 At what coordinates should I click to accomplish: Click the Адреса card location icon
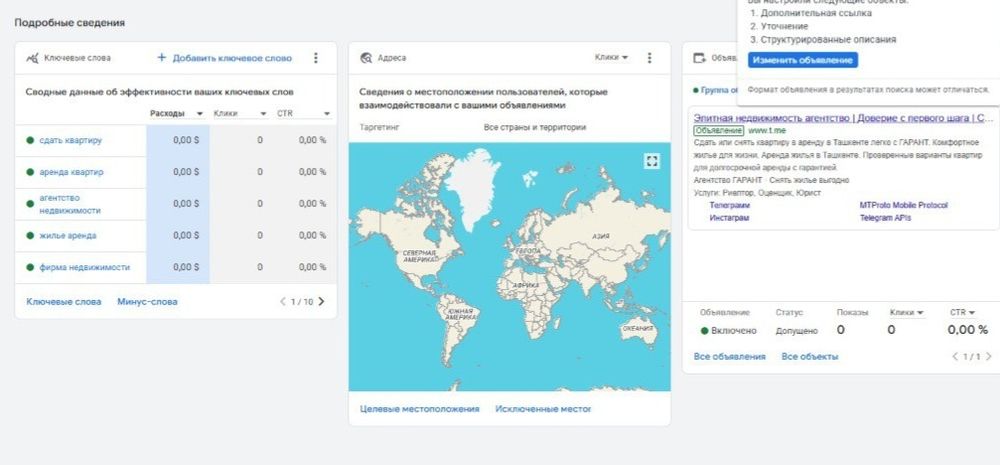366,58
